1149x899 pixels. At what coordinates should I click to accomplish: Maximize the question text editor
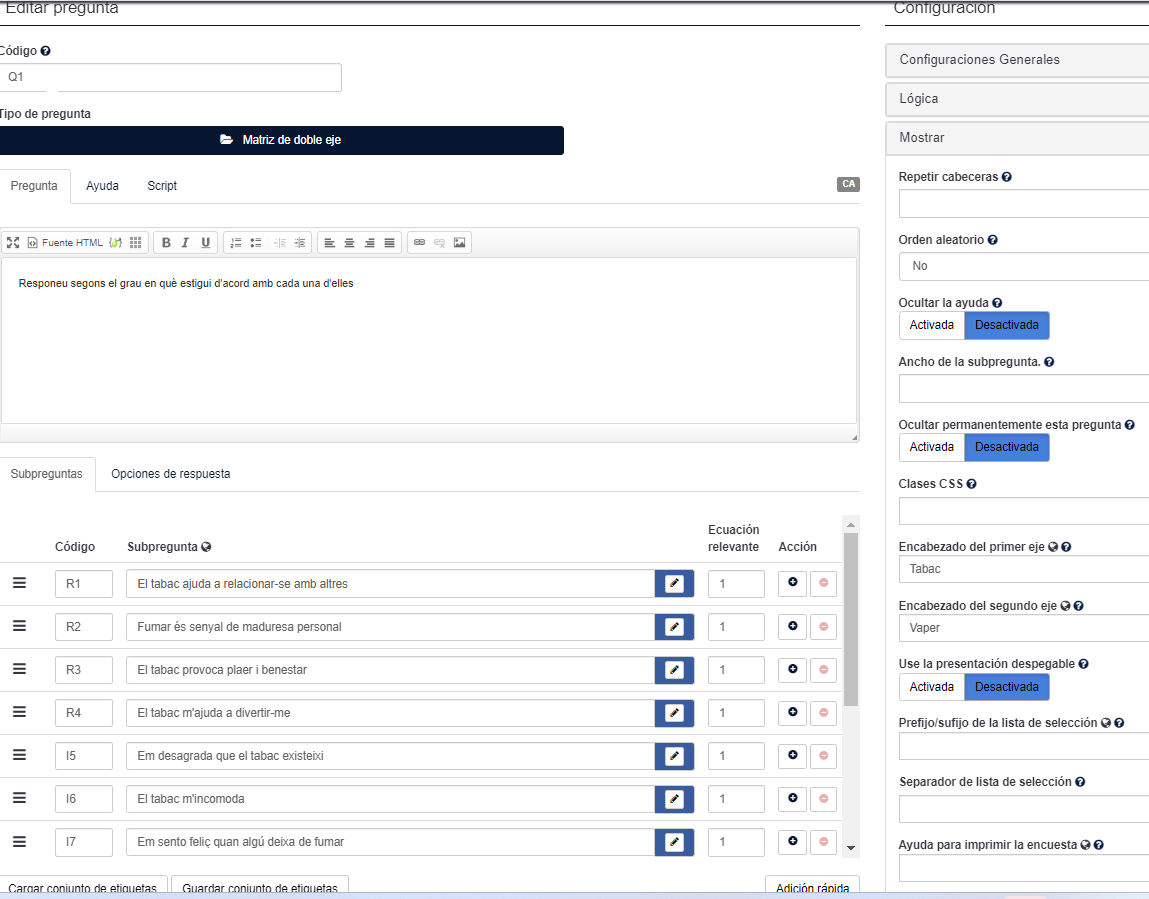[x=13, y=243]
